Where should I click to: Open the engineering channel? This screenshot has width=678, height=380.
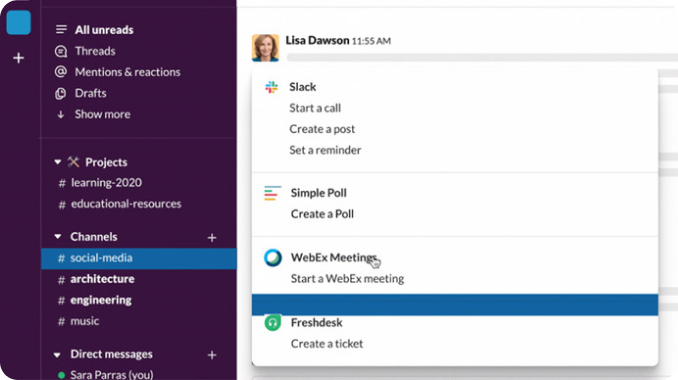pyautogui.click(x=101, y=300)
